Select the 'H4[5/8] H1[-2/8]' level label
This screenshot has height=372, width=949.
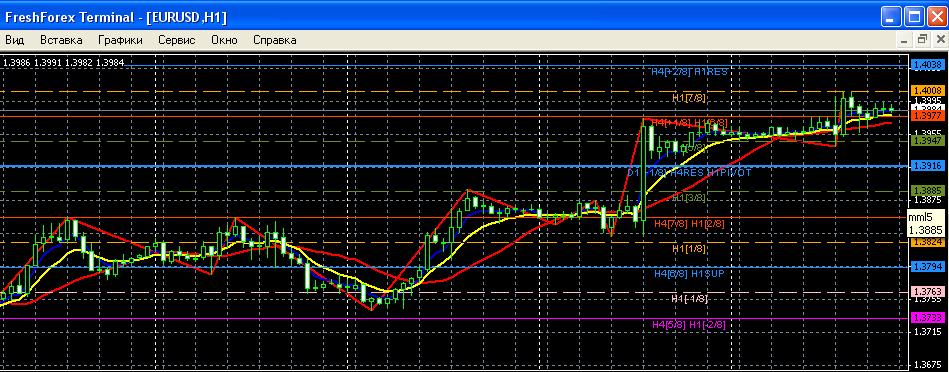(x=689, y=325)
